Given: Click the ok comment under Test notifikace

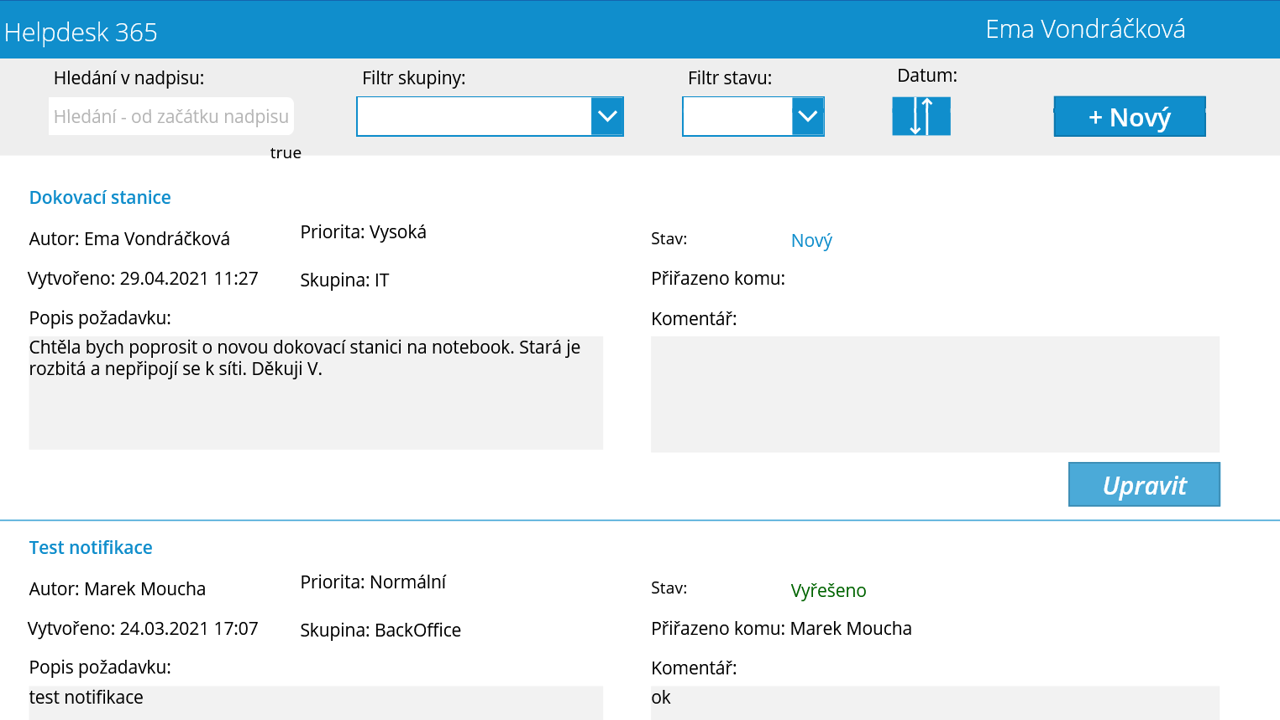Looking at the screenshot, I should [661, 697].
